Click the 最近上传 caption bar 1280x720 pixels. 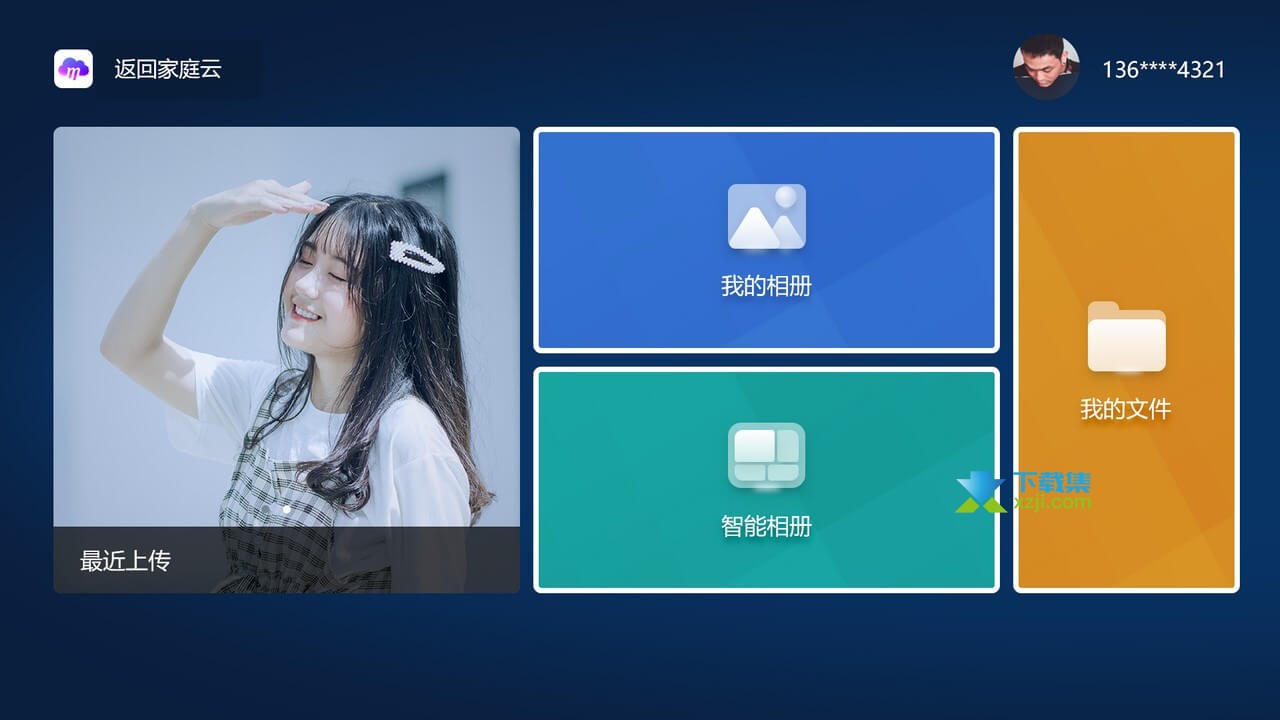coord(287,560)
